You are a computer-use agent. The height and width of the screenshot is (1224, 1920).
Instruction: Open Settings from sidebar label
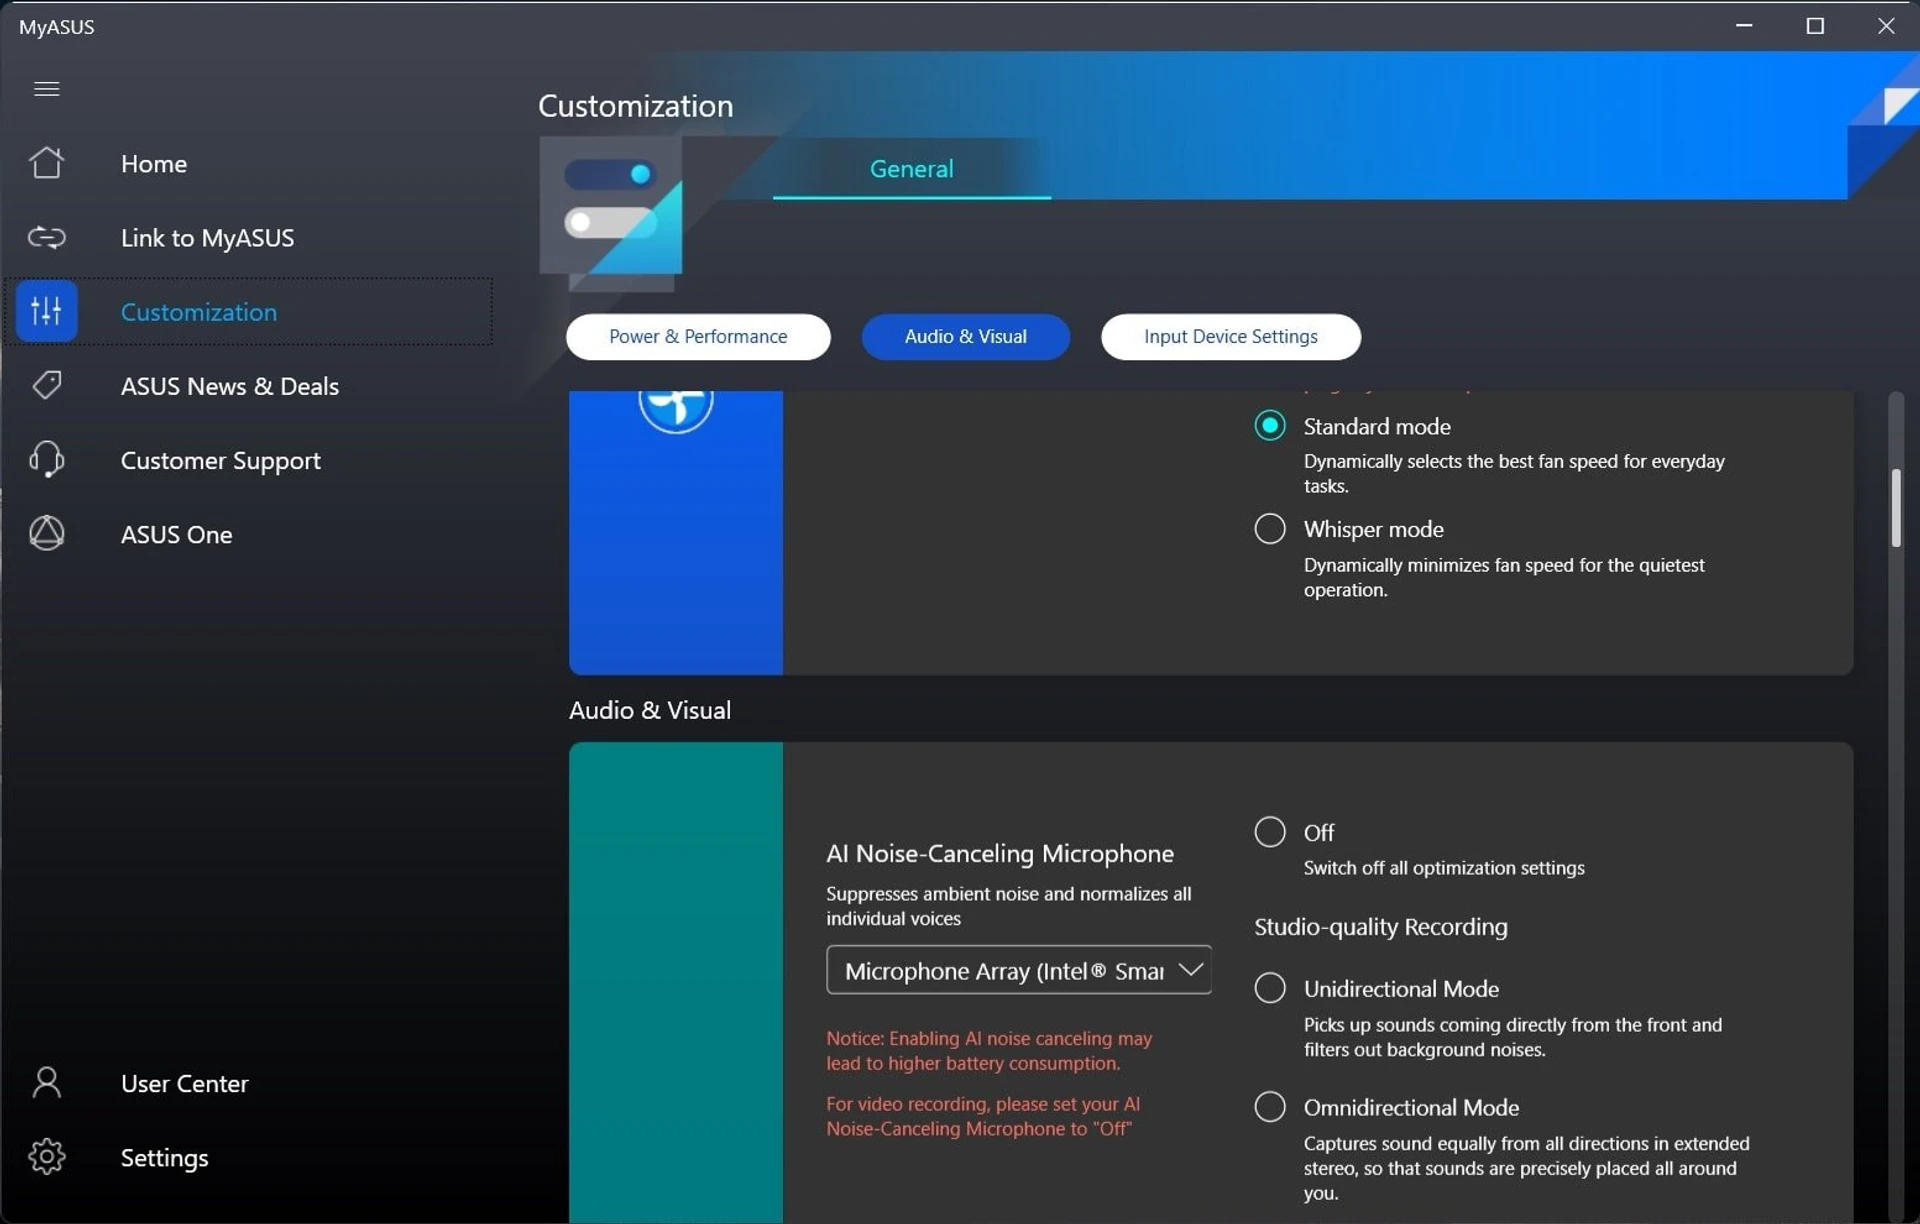(x=165, y=1157)
